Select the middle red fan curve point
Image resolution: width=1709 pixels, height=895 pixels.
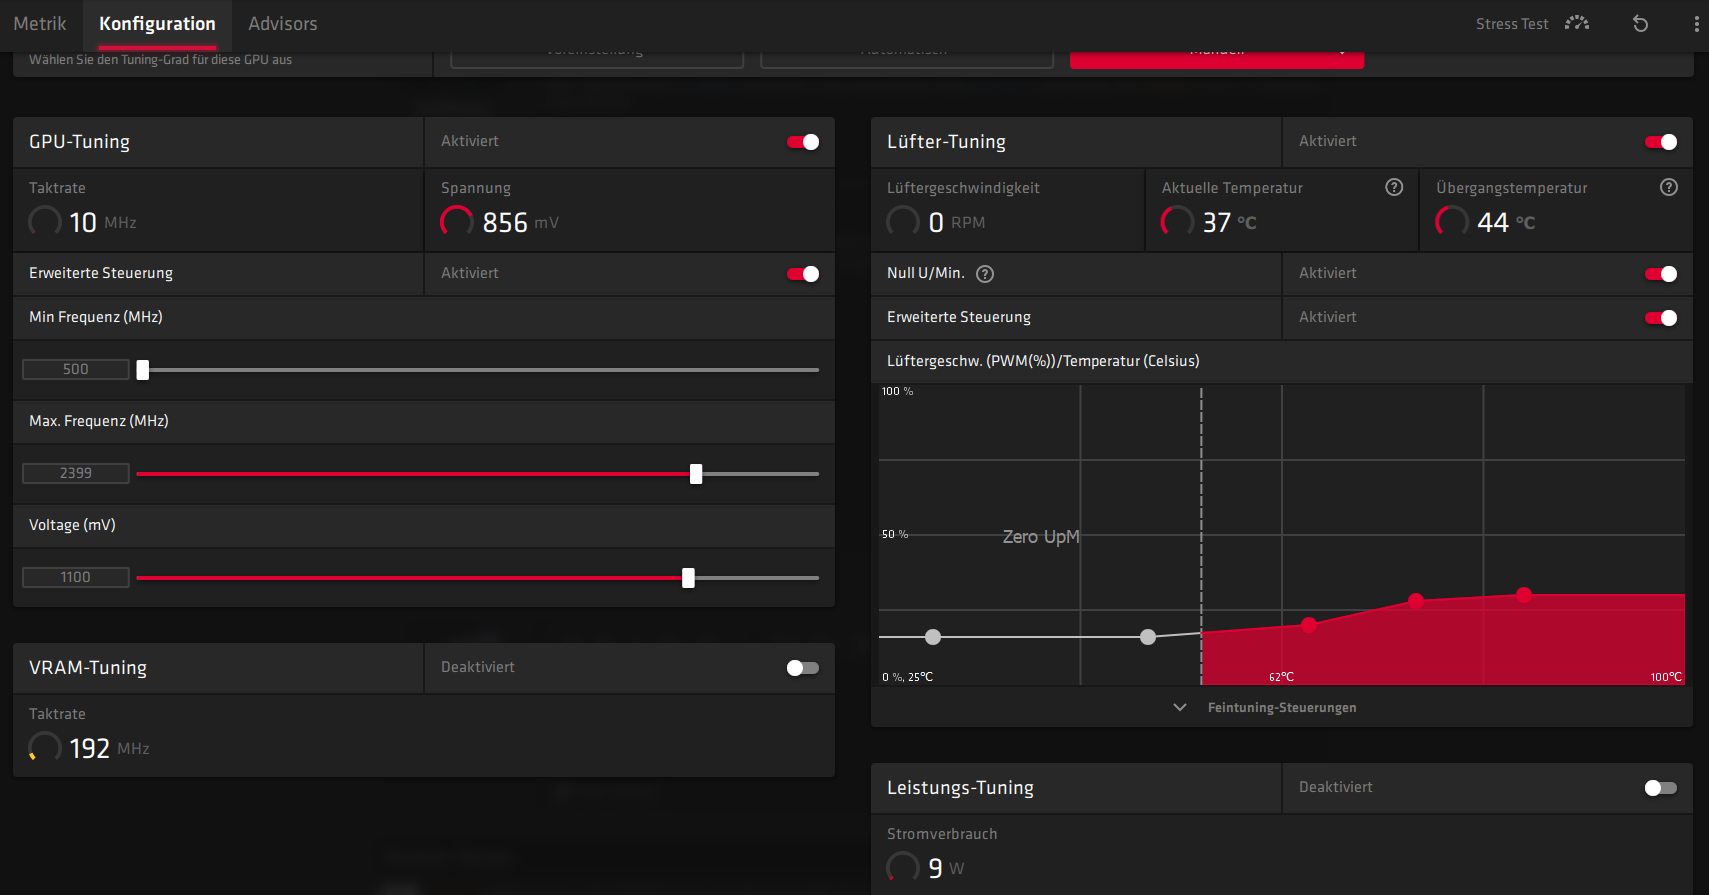1416,601
